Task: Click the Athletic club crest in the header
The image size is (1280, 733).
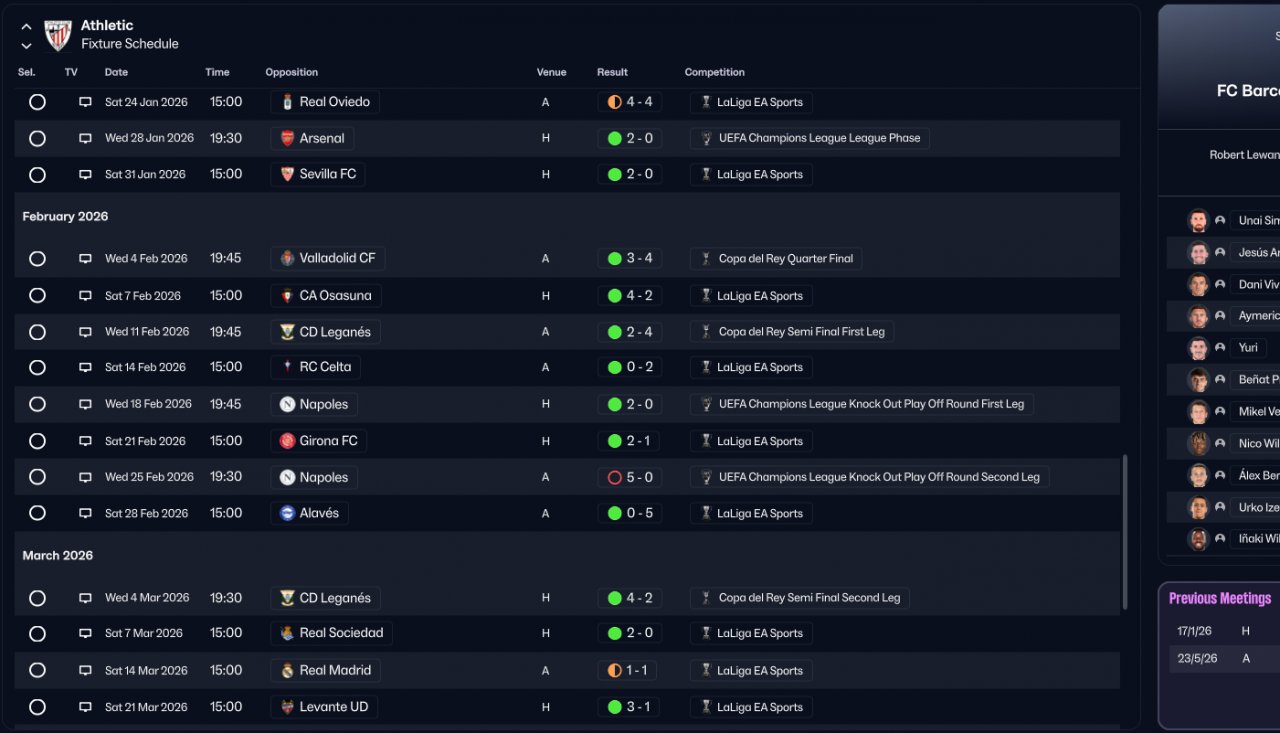Action: tap(58, 35)
